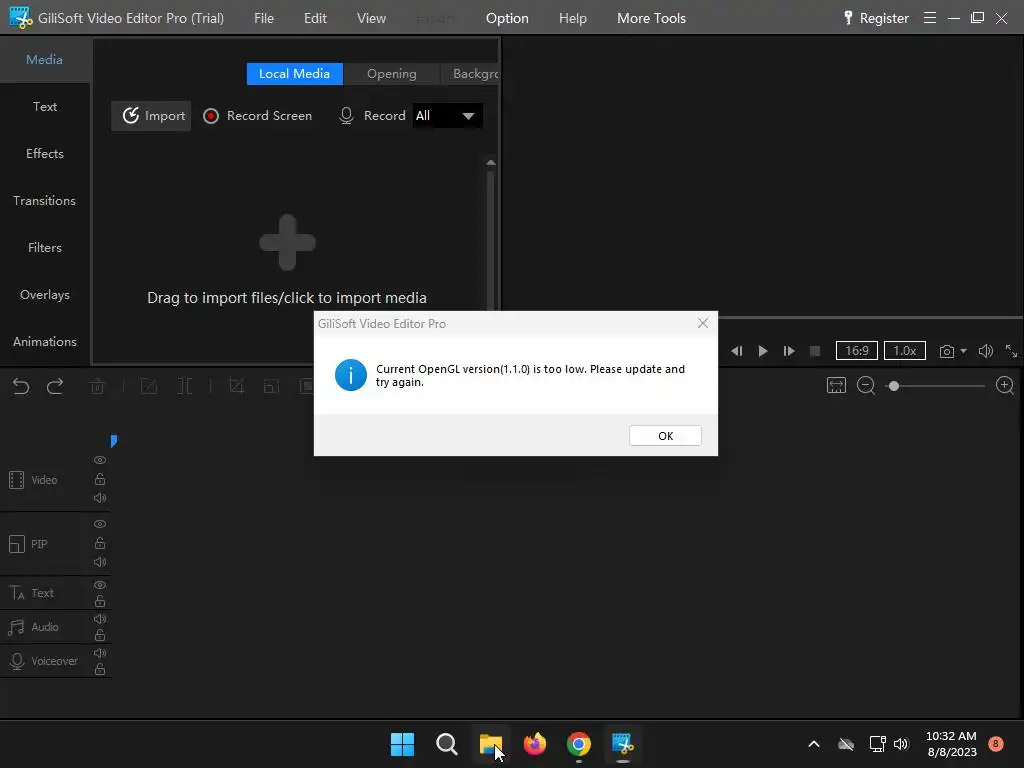Screen dimensions: 1024x768
Task: Click the microphone Record button
Action: (372, 116)
